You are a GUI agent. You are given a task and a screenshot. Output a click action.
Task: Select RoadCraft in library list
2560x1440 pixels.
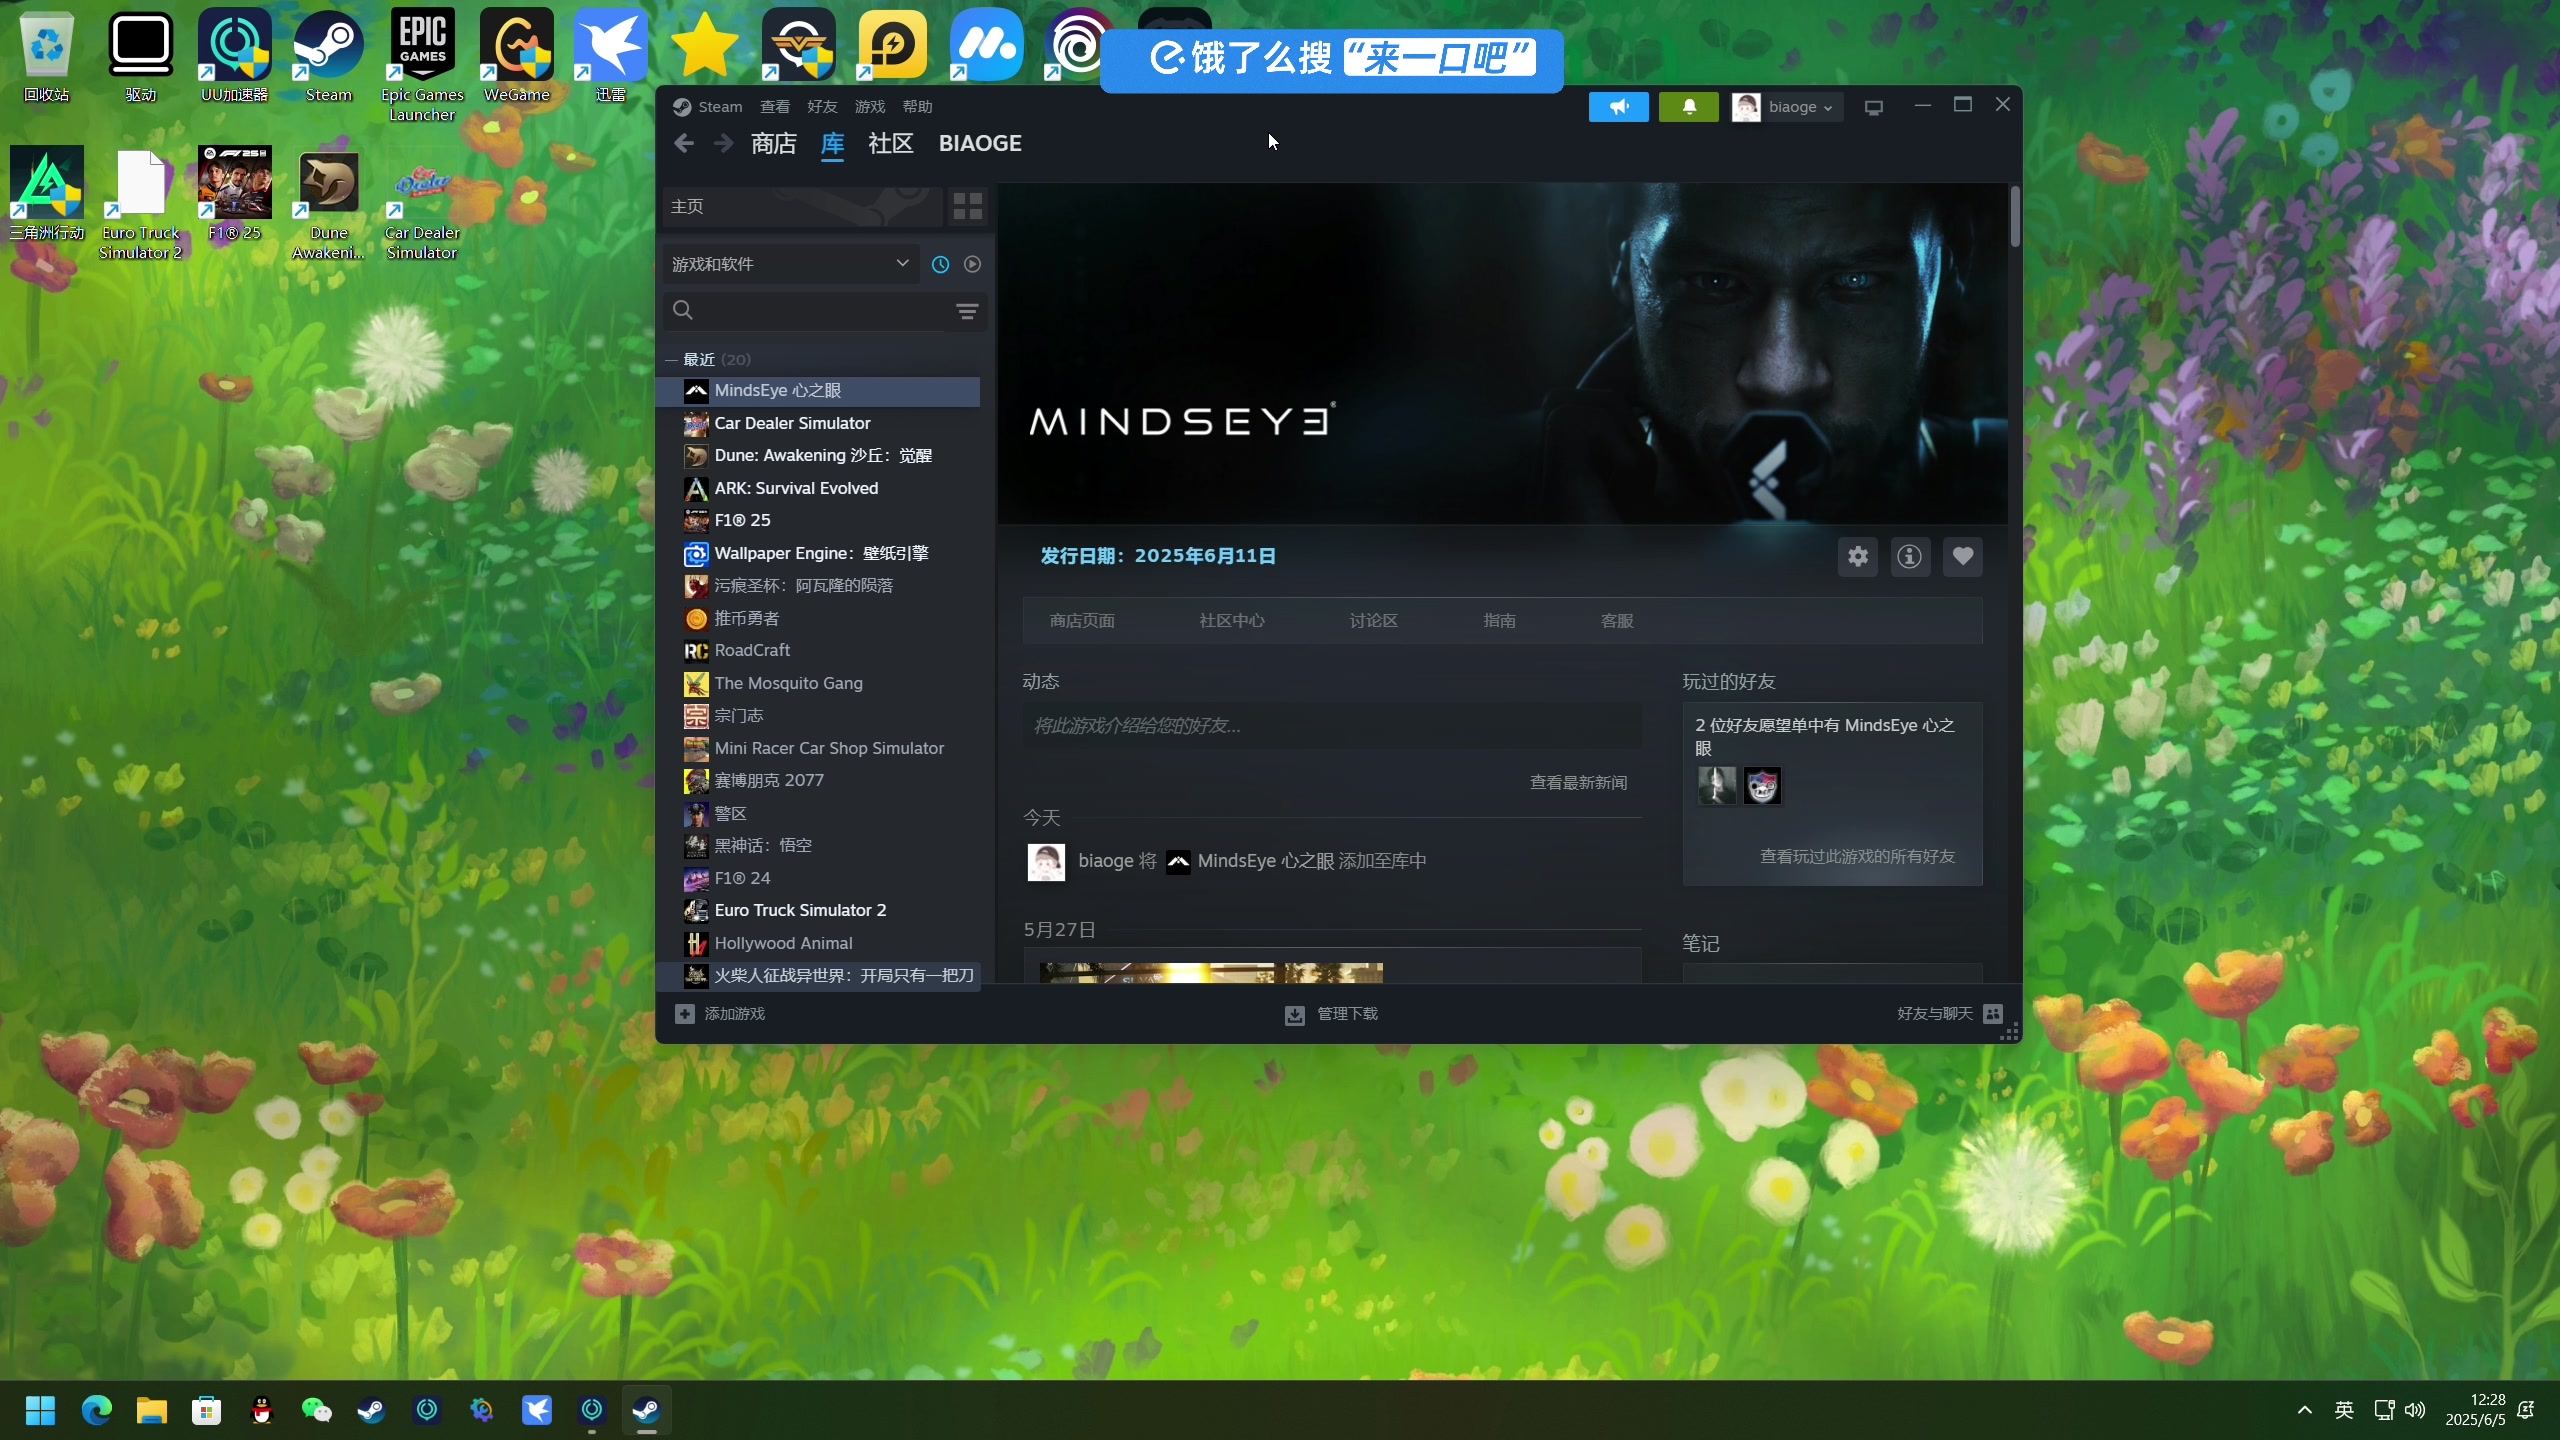pyautogui.click(x=818, y=651)
